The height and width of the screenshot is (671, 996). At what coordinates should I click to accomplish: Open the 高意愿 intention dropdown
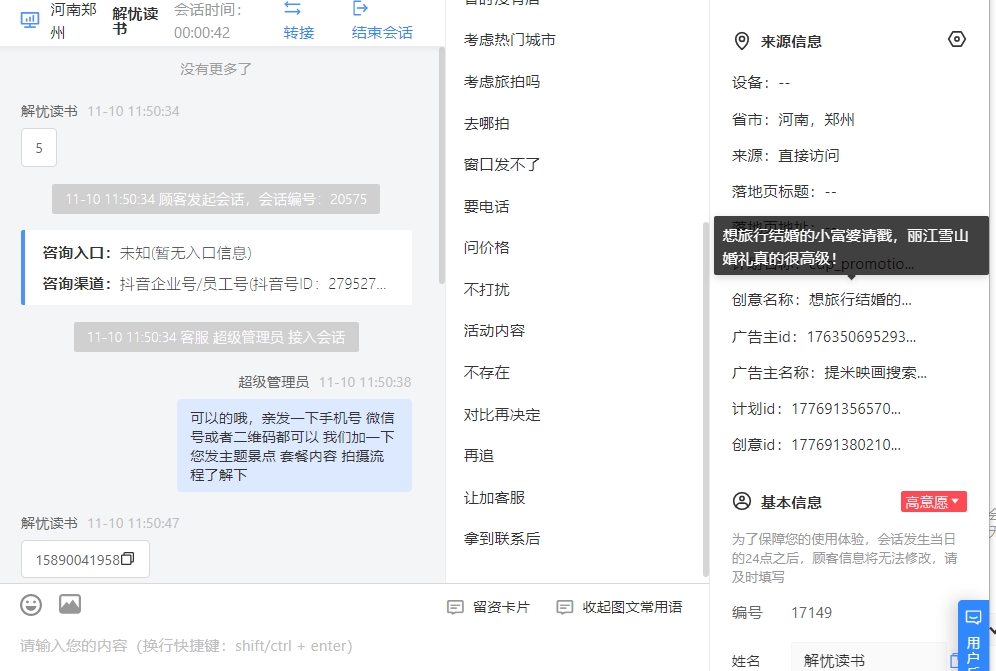pyautogui.click(x=933, y=502)
